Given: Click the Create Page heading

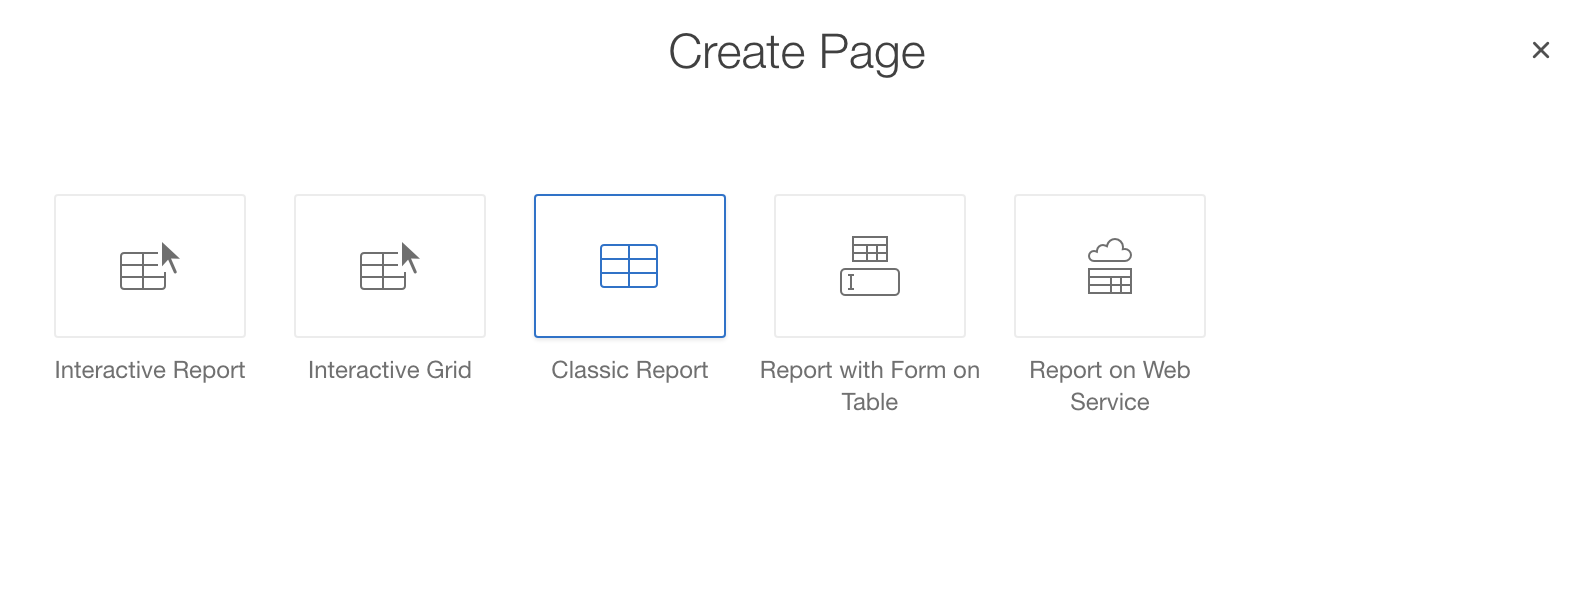Looking at the screenshot, I should pos(797,52).
